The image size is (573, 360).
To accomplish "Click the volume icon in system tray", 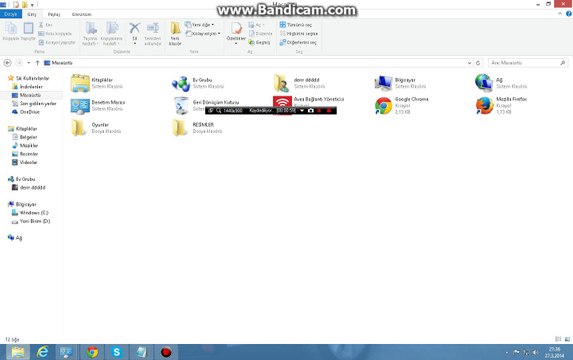I will pyautogui.click(x=535, y=352).
